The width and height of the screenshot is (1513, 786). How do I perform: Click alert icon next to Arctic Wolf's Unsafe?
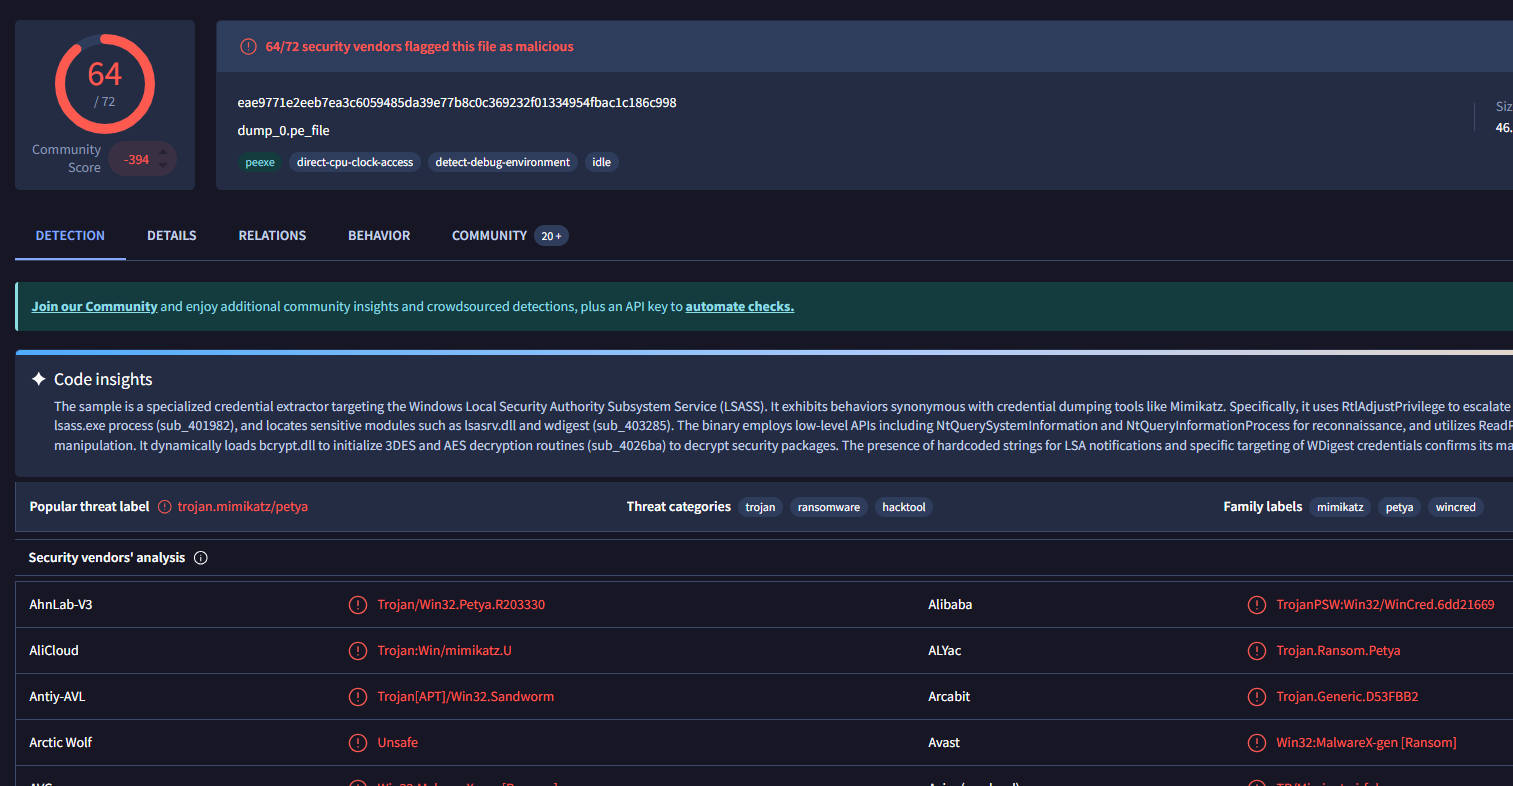point(357,743)
